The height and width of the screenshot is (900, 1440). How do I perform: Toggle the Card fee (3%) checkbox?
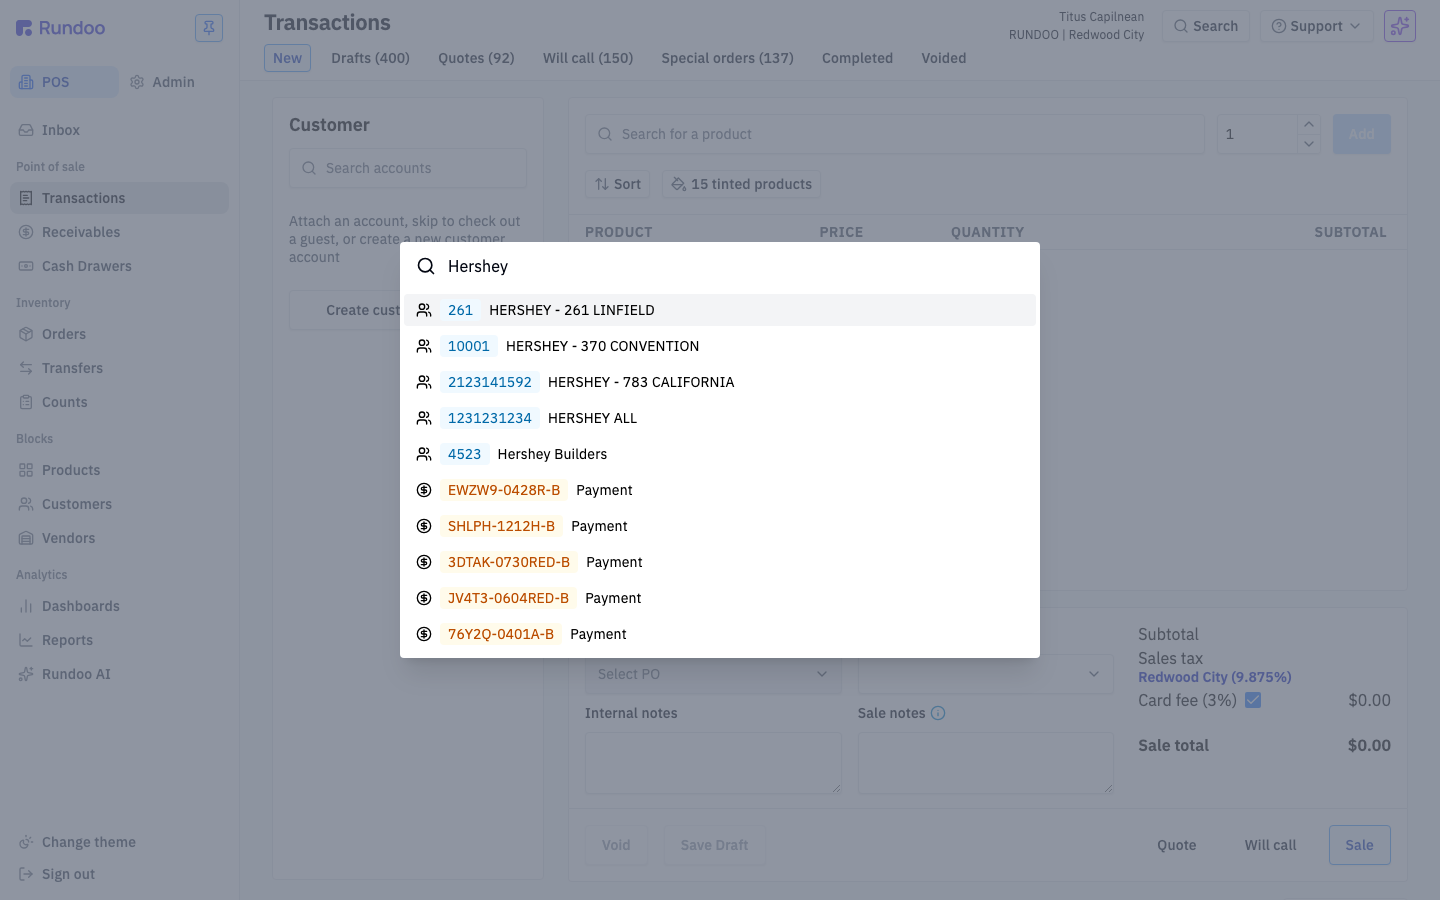pos(1253,700)
